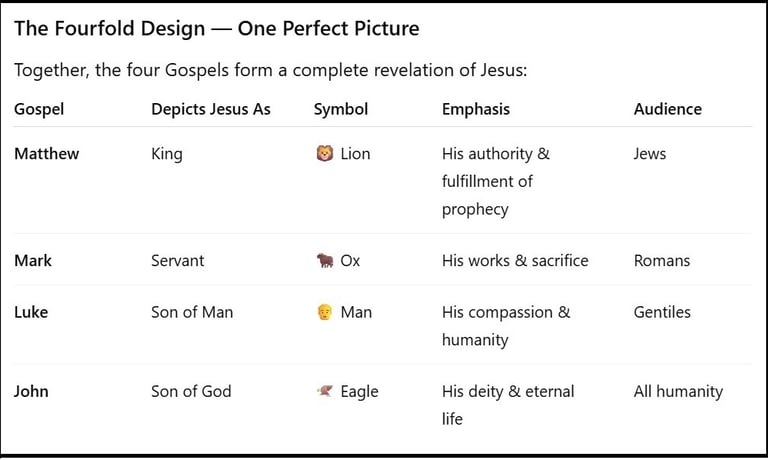Click the Fourfold Design heading
768x460 pixels.
(217, 28)
